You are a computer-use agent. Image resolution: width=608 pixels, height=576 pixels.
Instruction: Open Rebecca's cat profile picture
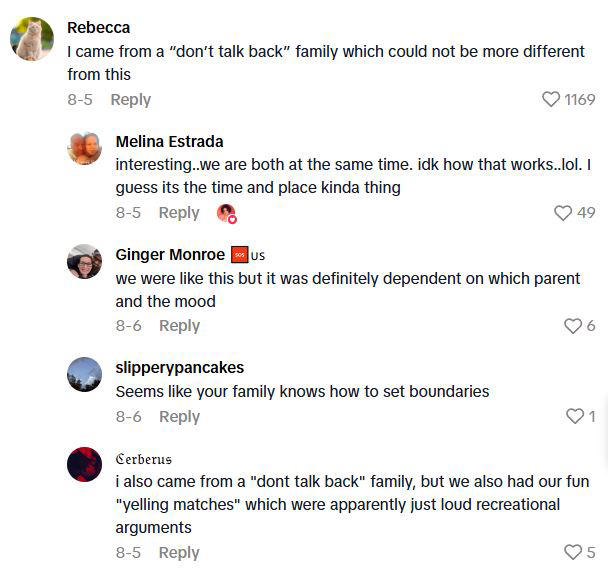click(32, 39)
